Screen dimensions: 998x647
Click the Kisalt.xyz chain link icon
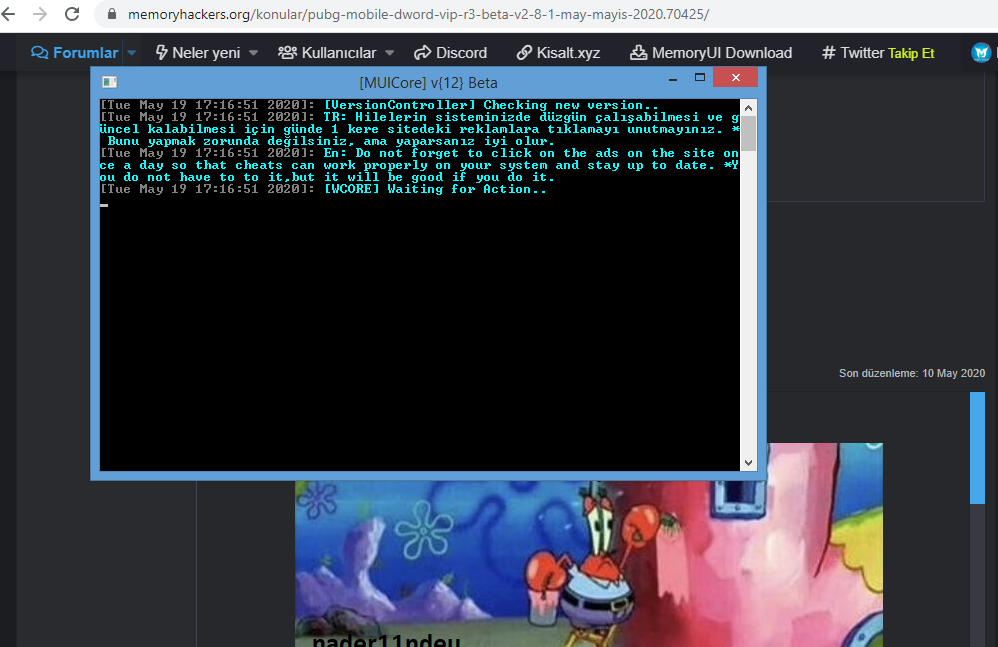[x=524, y=53]
